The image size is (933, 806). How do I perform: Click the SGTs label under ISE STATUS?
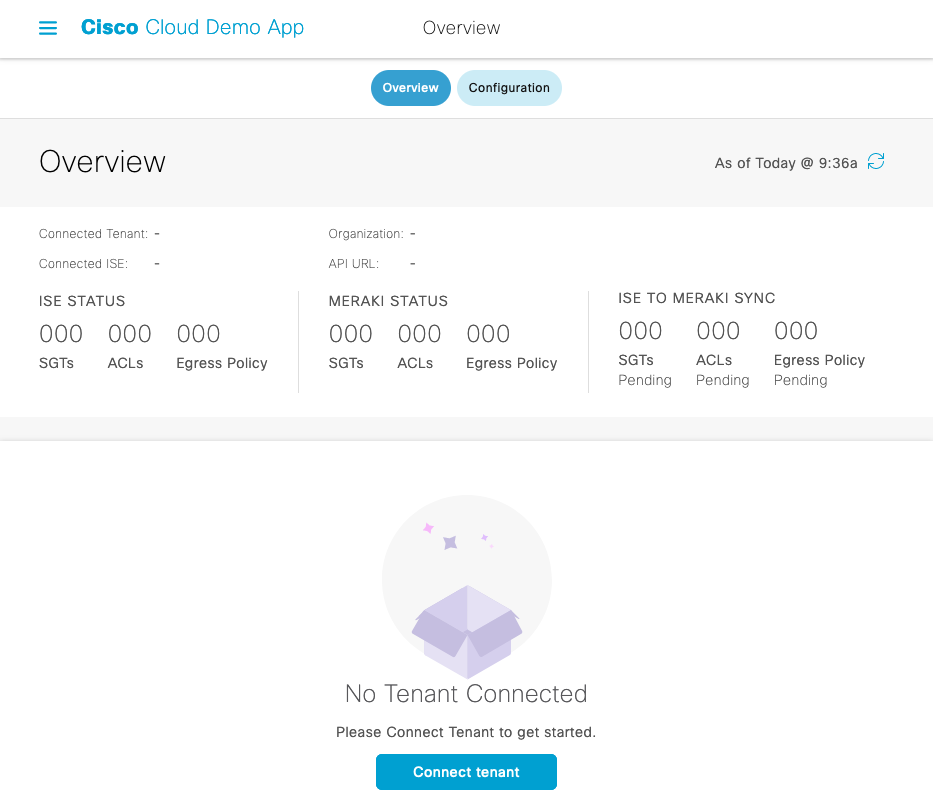57,363
